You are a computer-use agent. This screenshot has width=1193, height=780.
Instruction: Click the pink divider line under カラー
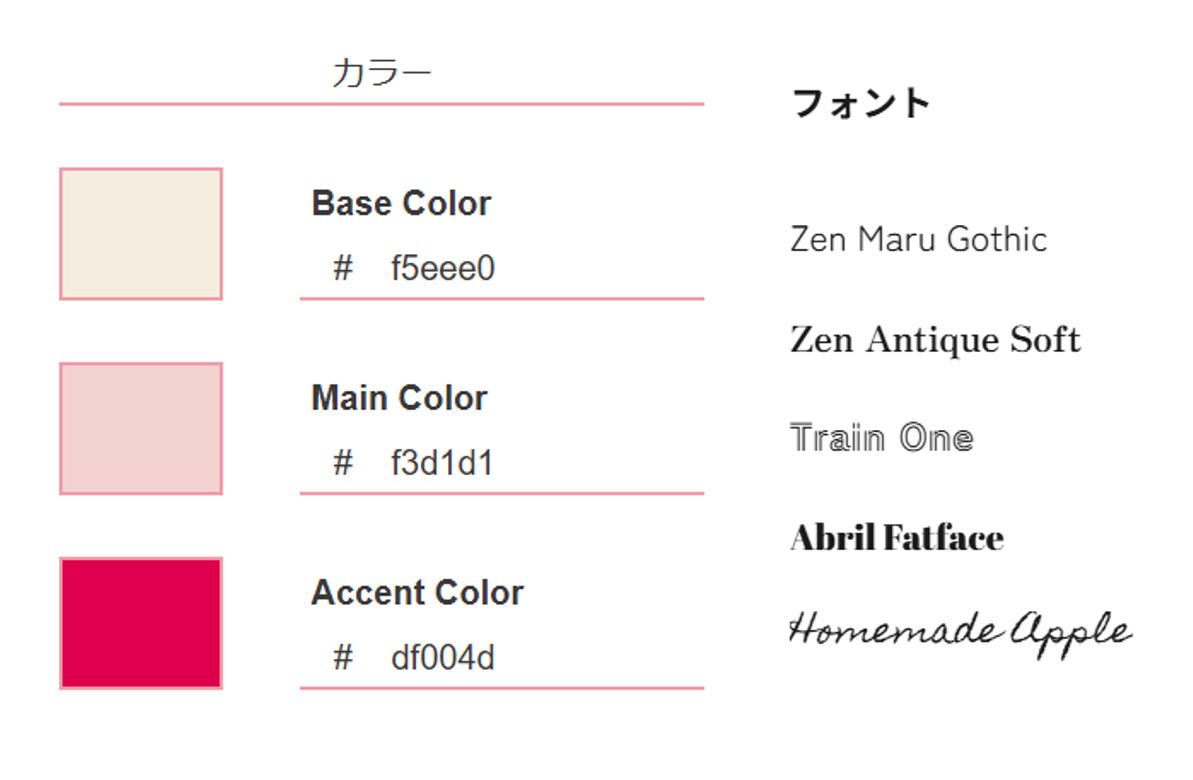coord(381,104)
